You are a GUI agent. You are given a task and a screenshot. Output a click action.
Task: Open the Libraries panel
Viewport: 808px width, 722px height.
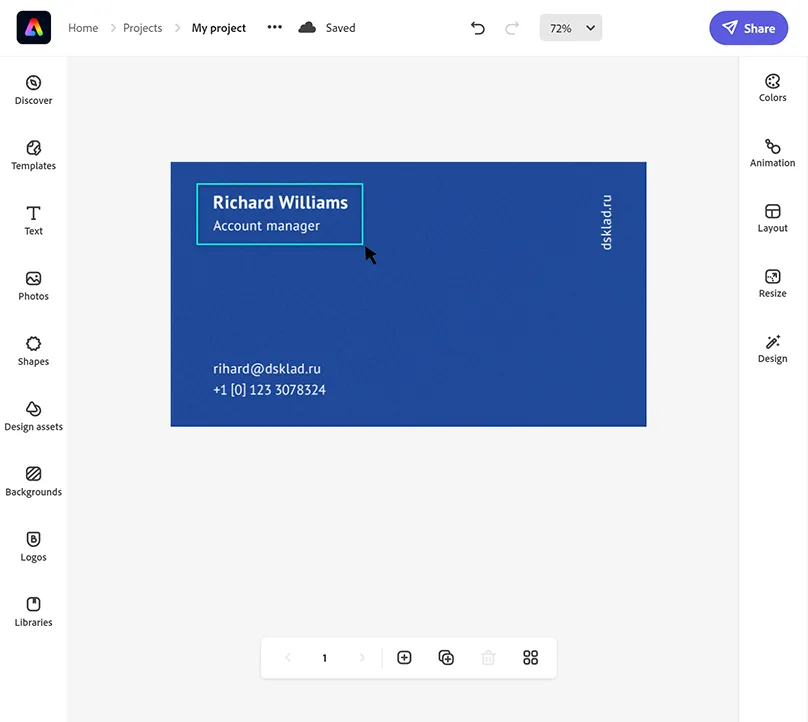click(x=33, y=610)
